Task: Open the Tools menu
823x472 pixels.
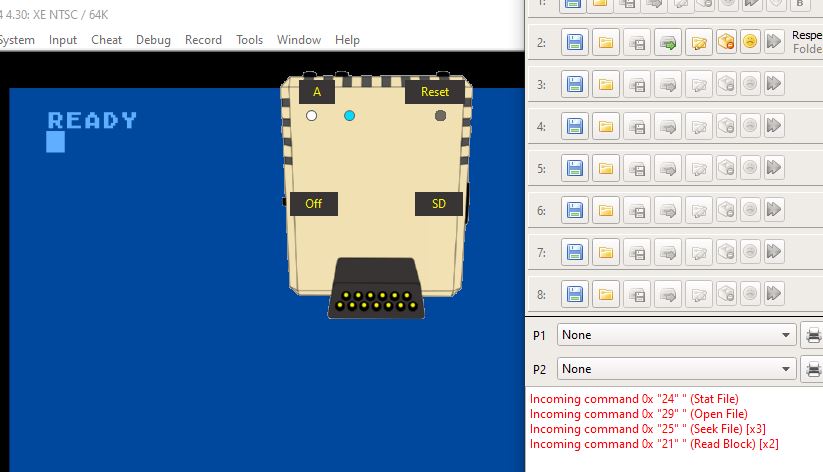Action: click(249, 40)
